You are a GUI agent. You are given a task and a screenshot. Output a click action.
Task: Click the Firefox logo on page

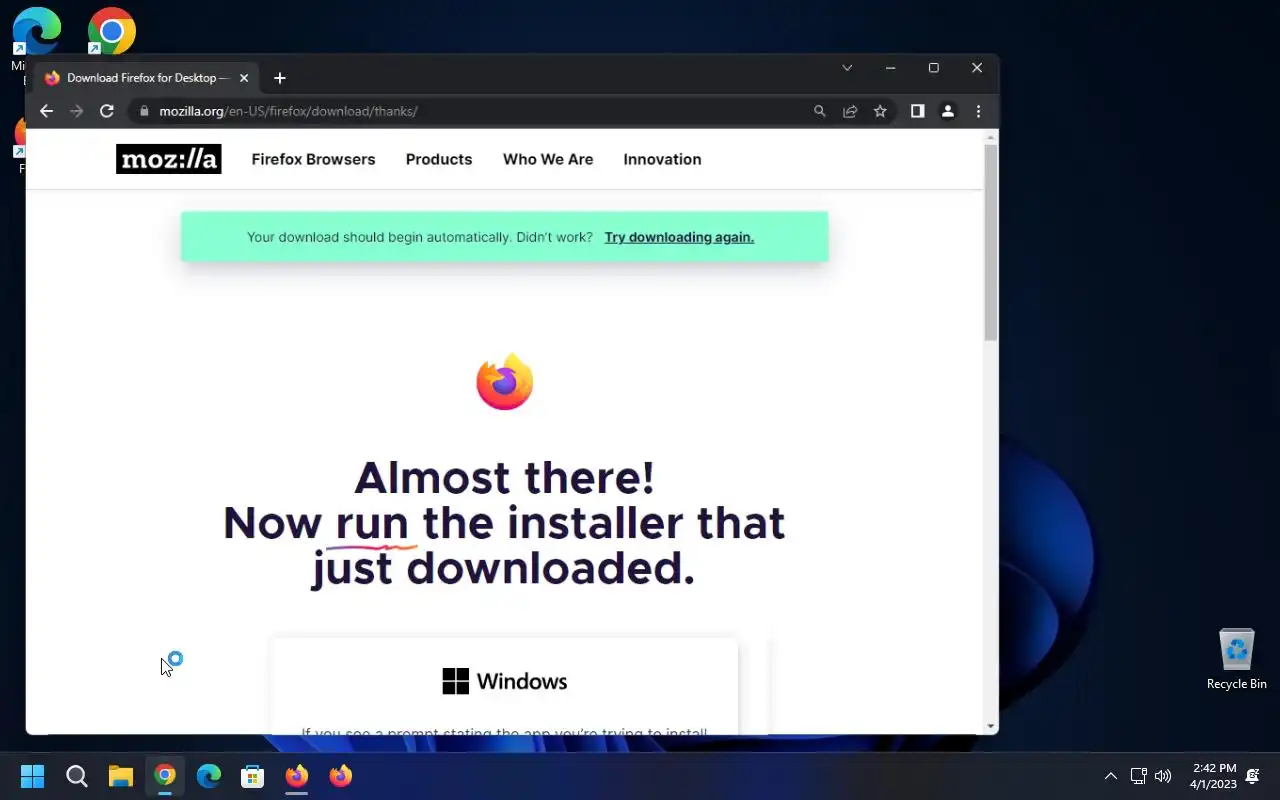(x=505, y=382)
